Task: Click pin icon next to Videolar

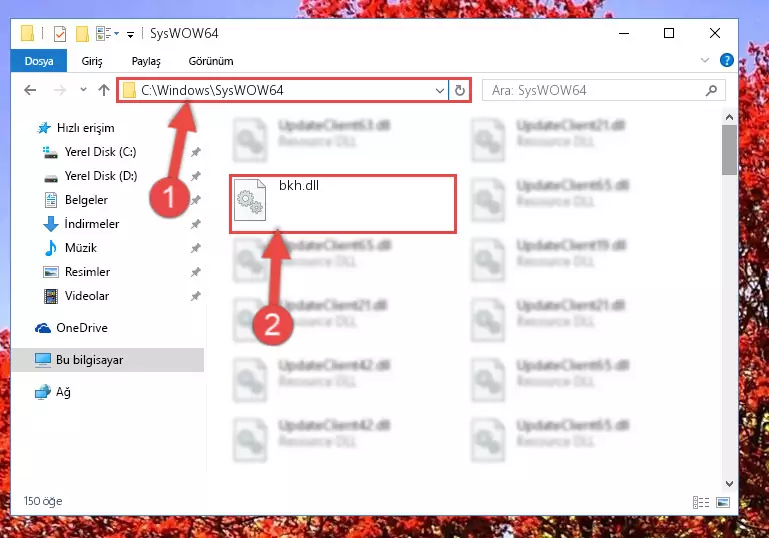Action: 196,296
